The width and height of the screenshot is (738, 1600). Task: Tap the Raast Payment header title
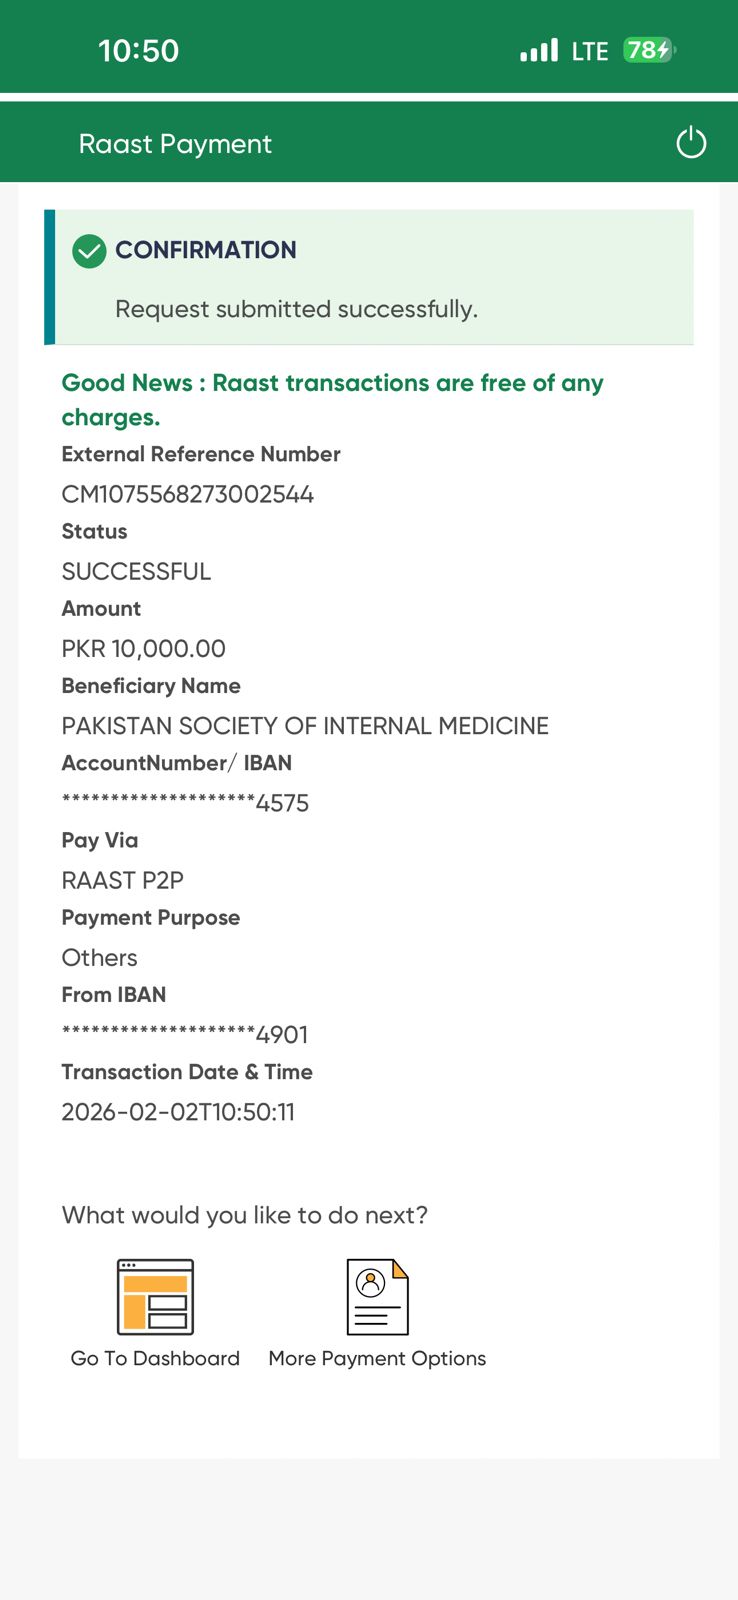click(175, 144)
